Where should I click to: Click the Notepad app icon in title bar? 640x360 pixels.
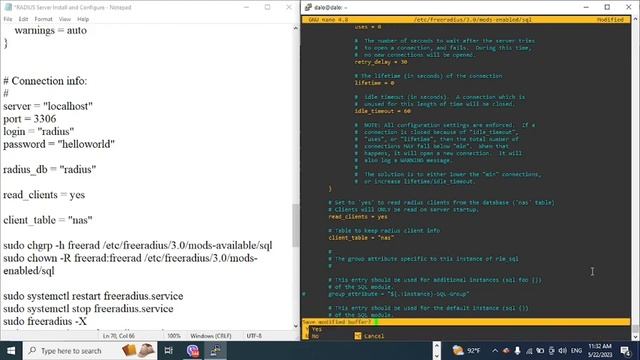[x=8, y=7]
